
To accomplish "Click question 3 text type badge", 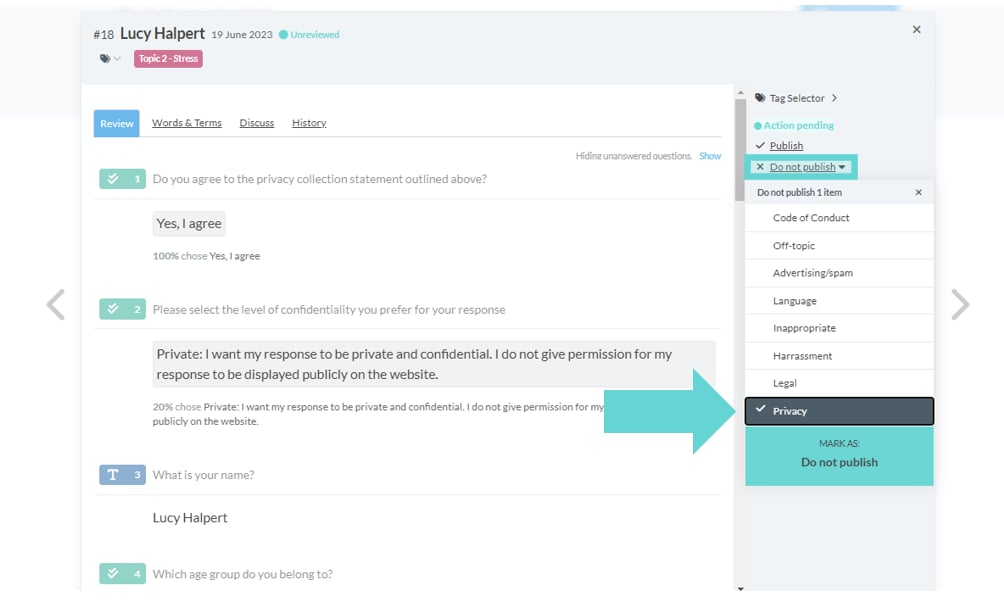I will pyautogui.click(x=122, y=474).
